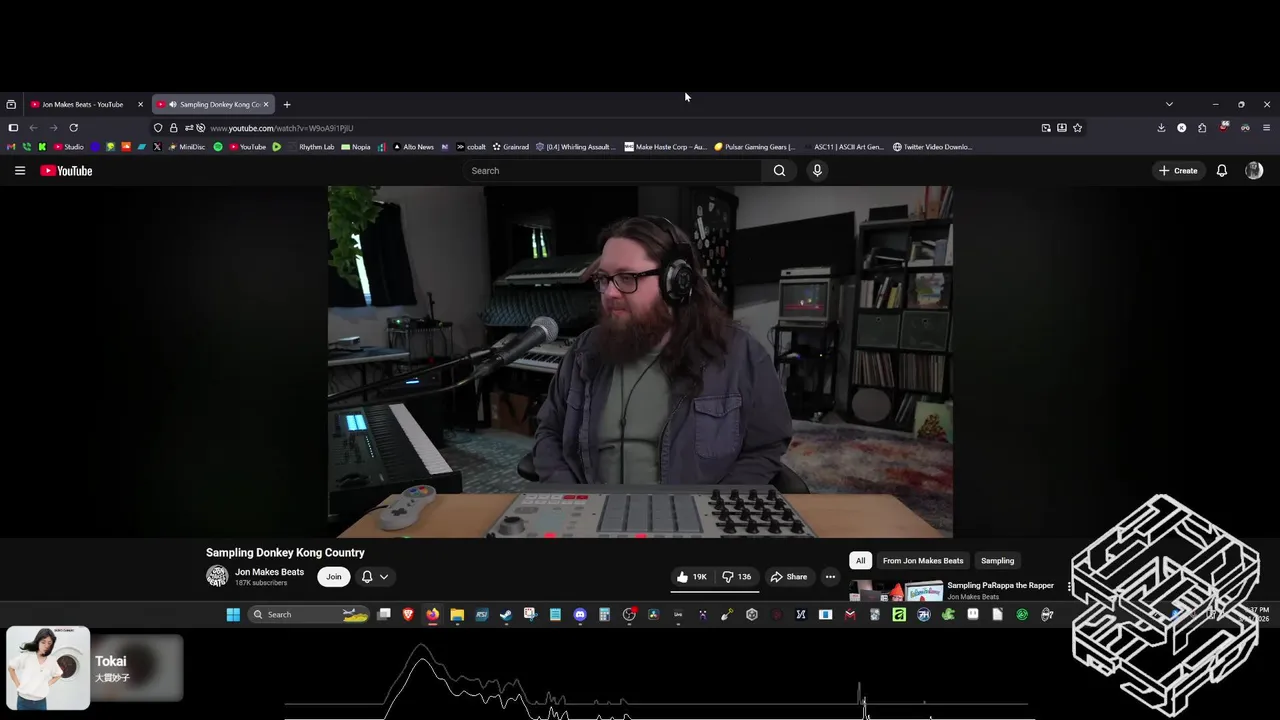Go to the YouTube home logo

tap(66, 171)
